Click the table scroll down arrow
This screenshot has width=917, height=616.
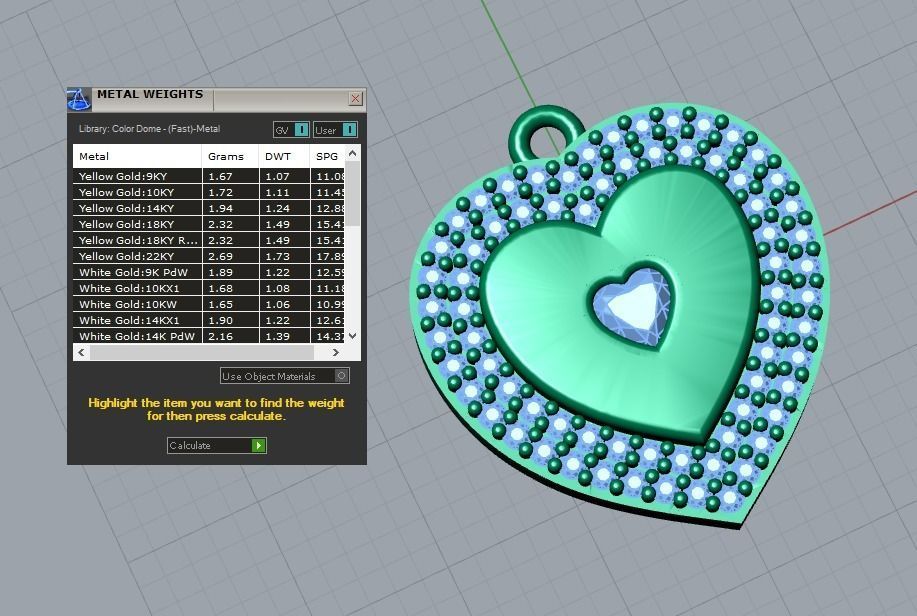click(x=352, y=336)
